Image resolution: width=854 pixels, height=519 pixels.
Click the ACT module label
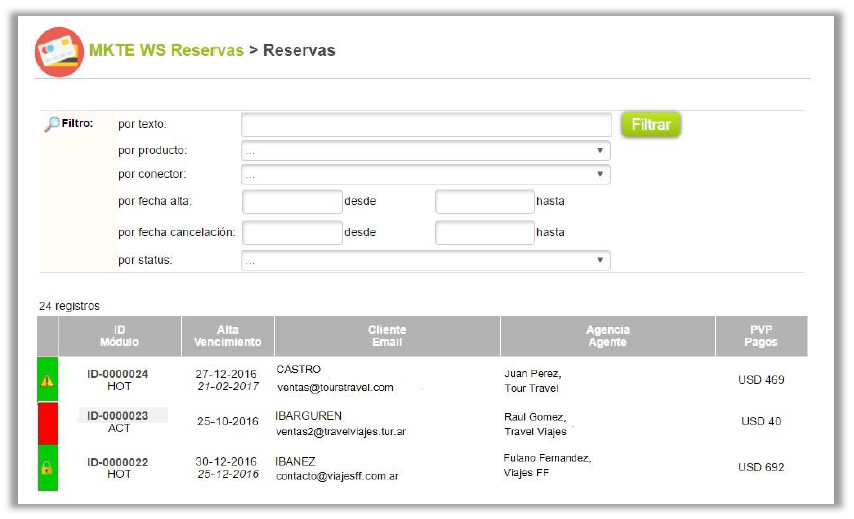click(119, 429)
